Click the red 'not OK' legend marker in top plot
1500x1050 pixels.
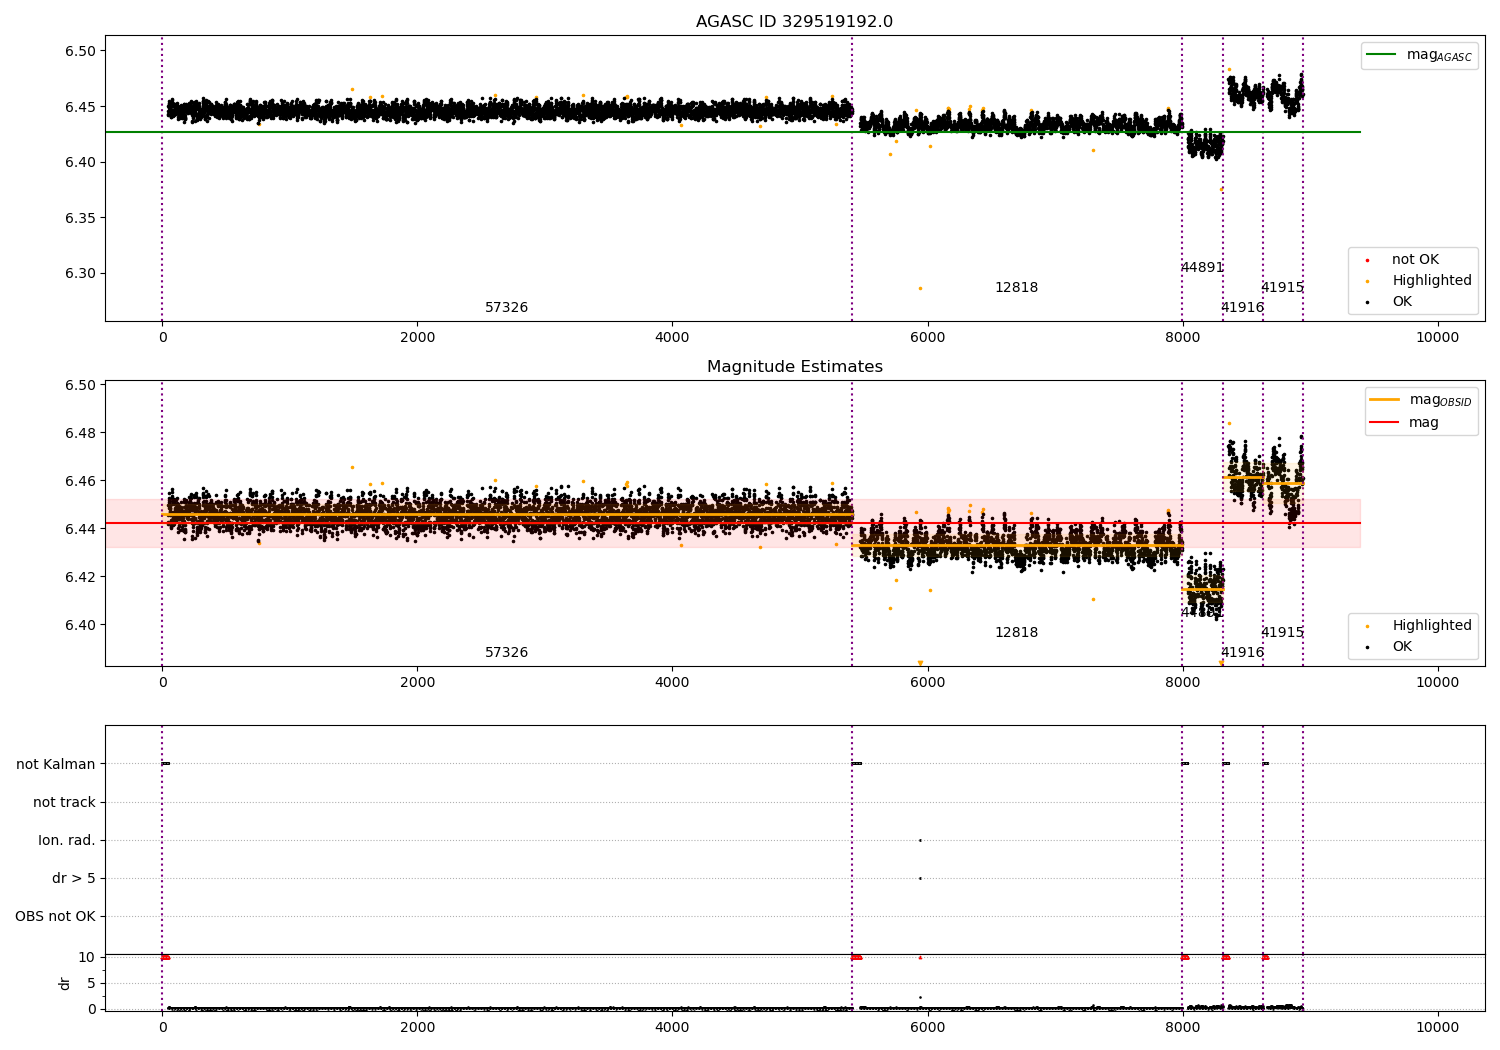(1367, 260)
